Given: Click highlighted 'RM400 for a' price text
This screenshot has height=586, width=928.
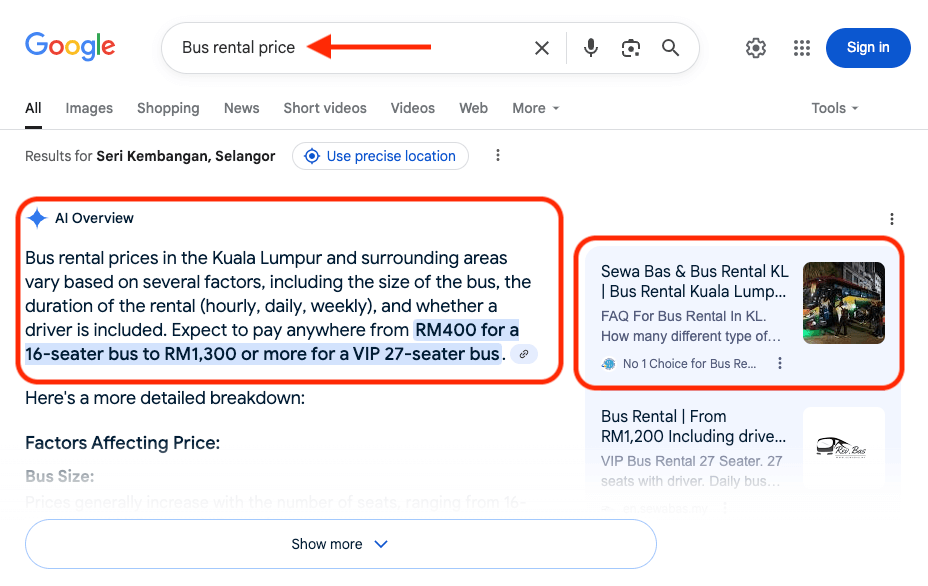Looking at the screenshot, I should [x=467, y=330].
